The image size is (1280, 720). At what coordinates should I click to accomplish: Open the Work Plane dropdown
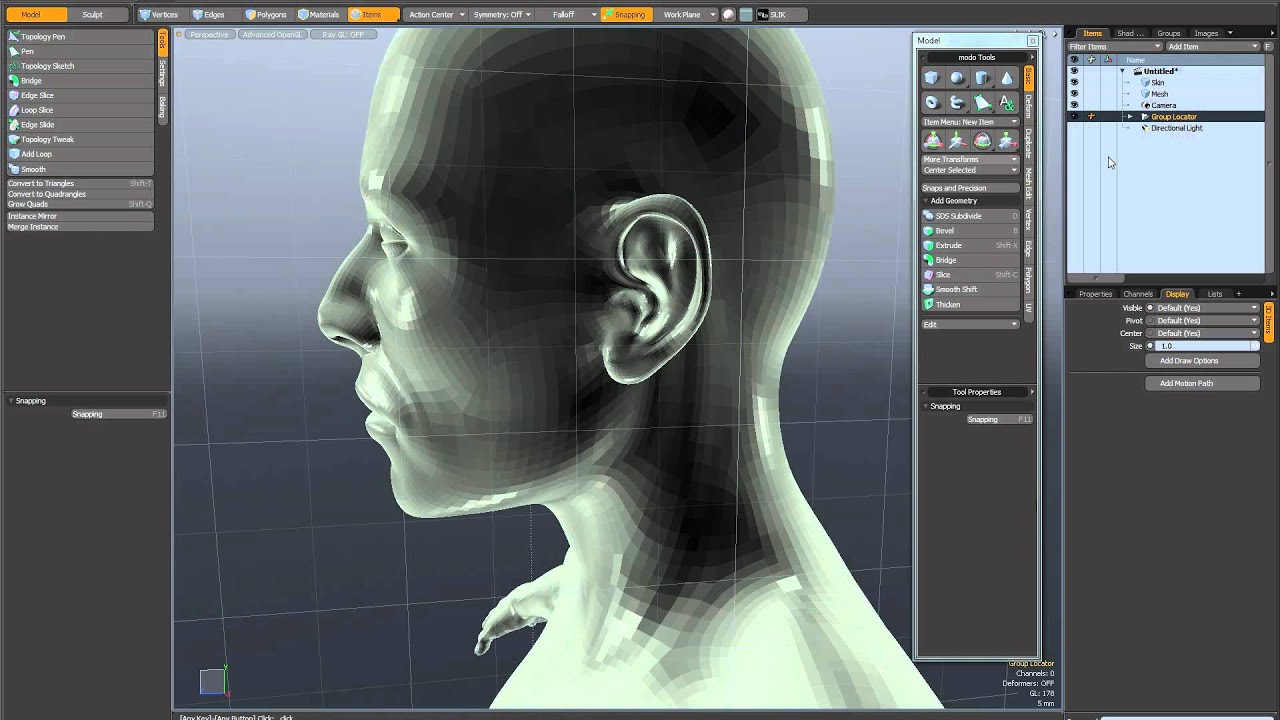687,15
